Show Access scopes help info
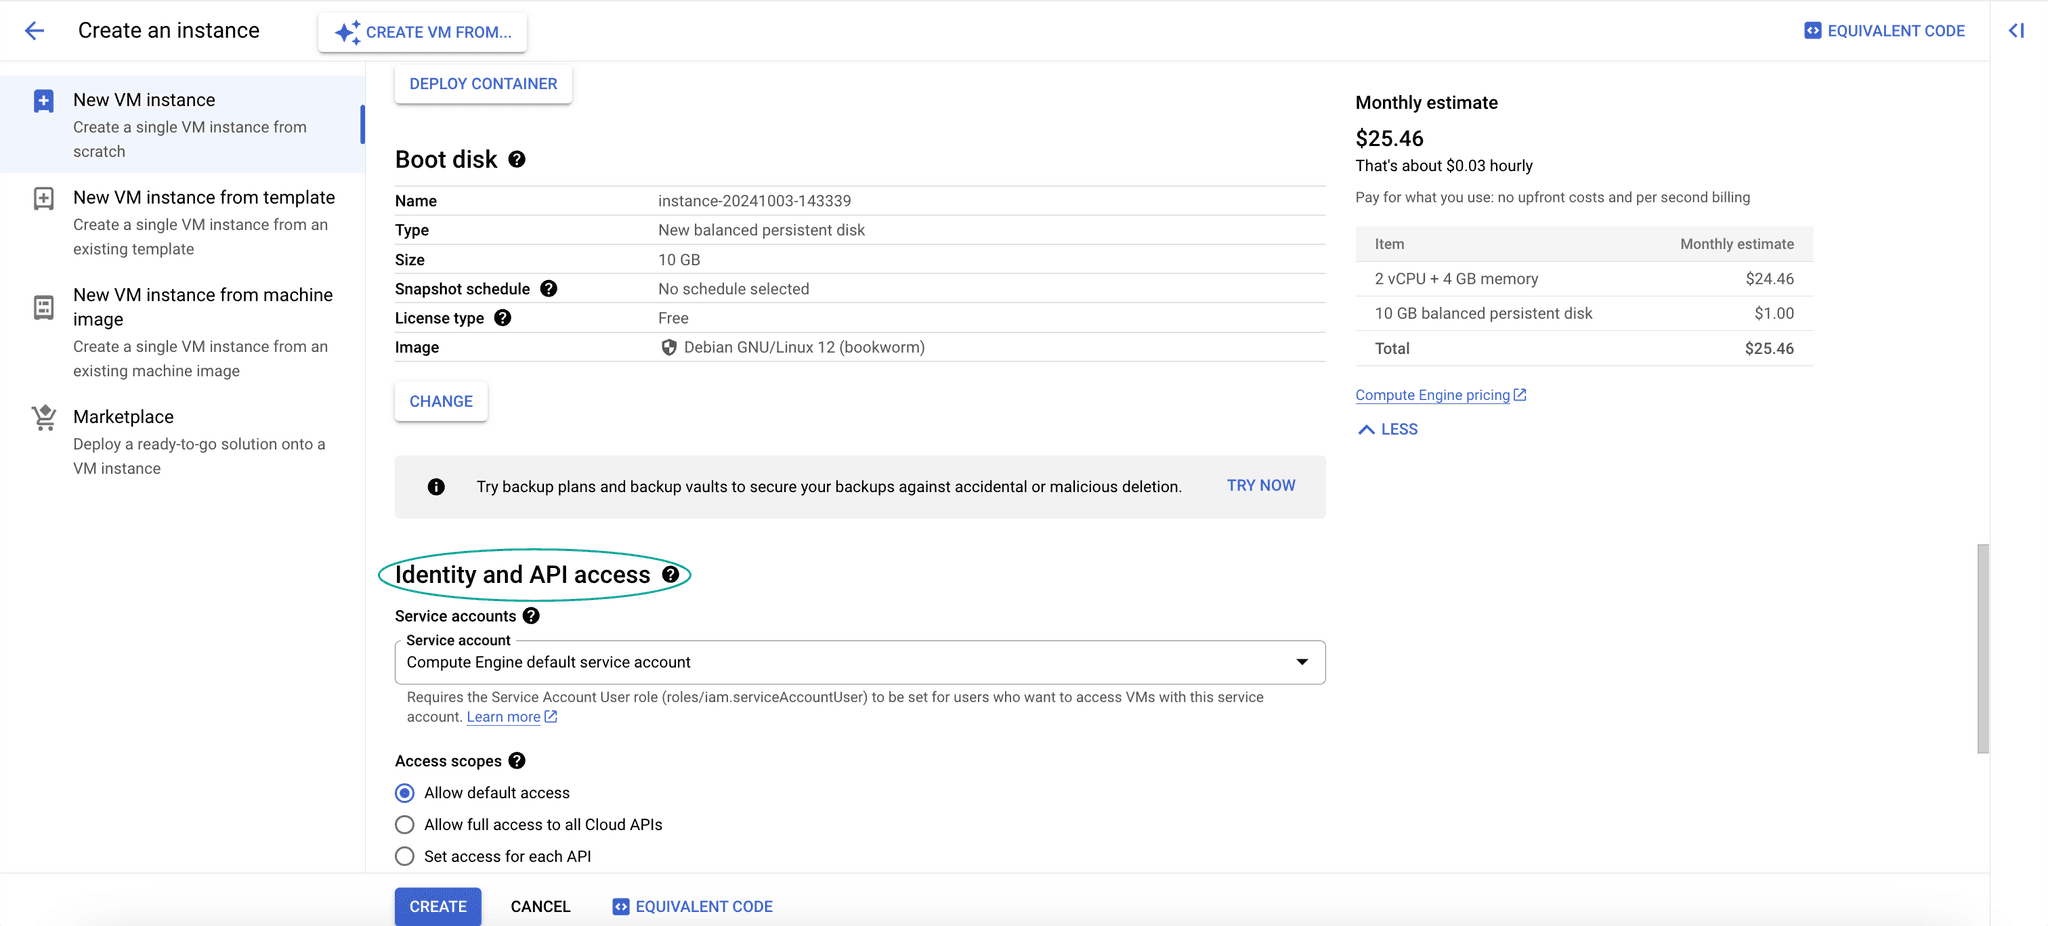Image resolution: width=2048 pixels, height=926 pixels. click(x=517, y=761)
